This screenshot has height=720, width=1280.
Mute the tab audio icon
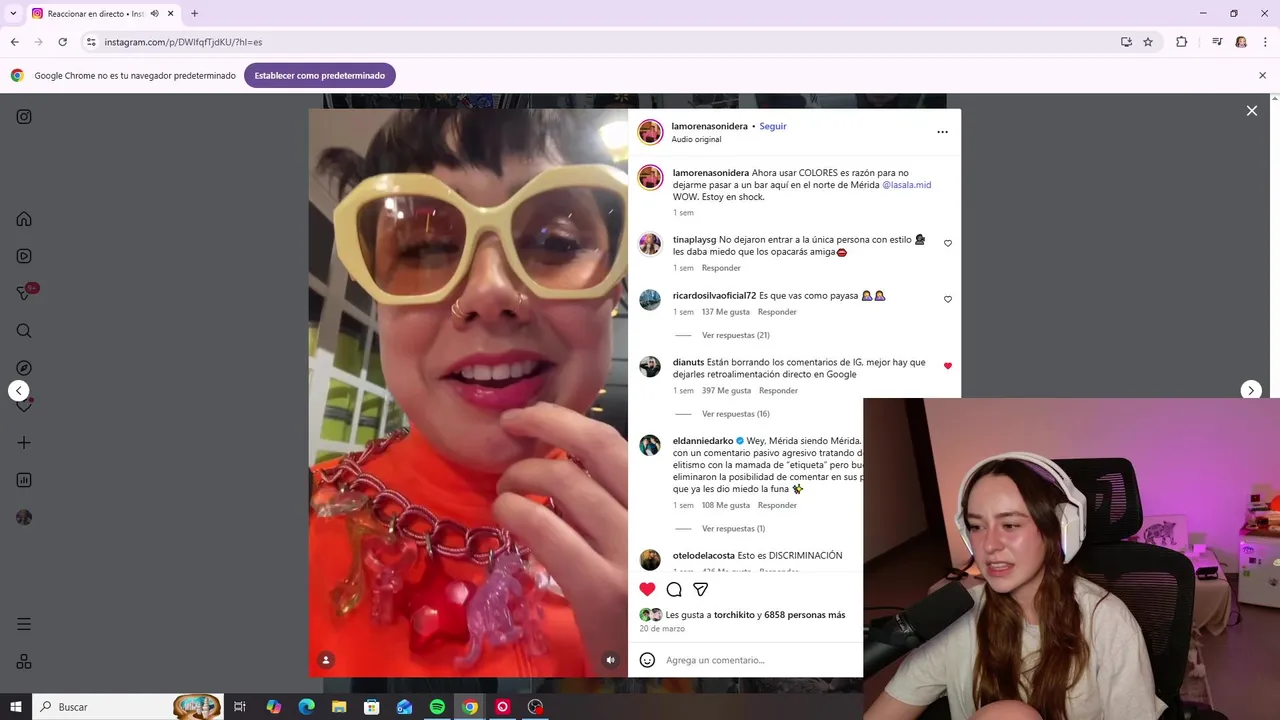(154, 13)
